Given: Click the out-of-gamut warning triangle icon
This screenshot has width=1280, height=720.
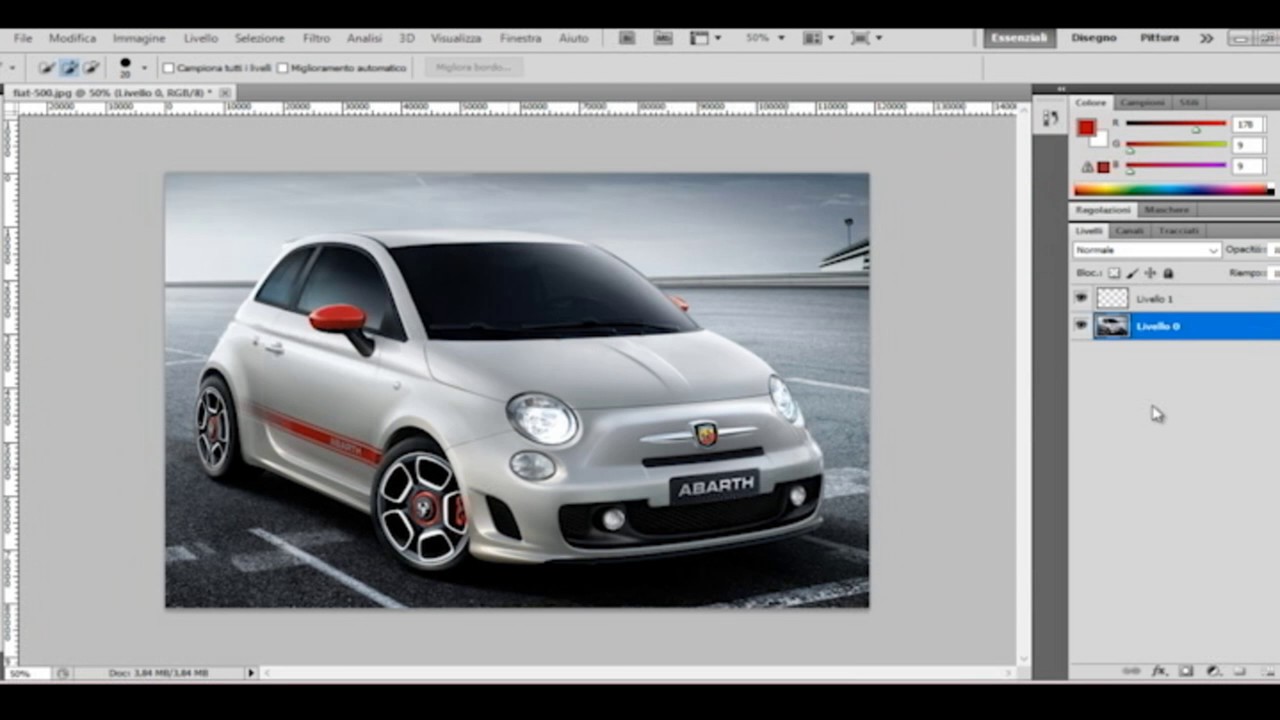Looking at the screenshot, I should point(1088,167).
